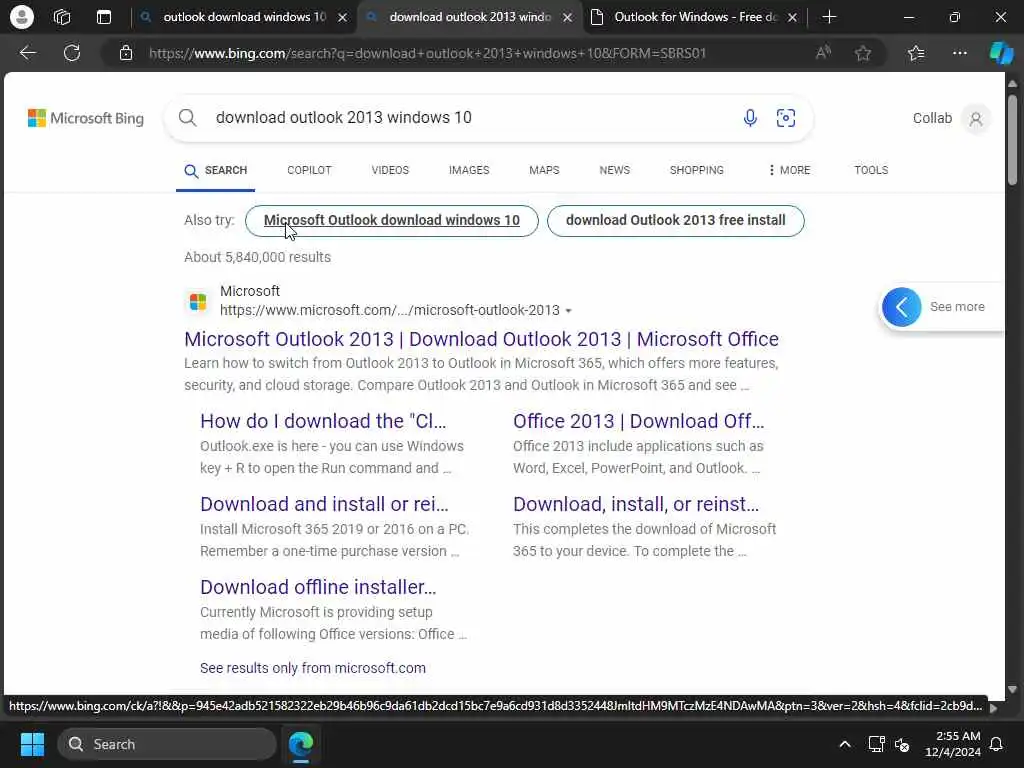
Task: Open the notifications bell icon
Action: pyautogui.click(x=997, y=744)
